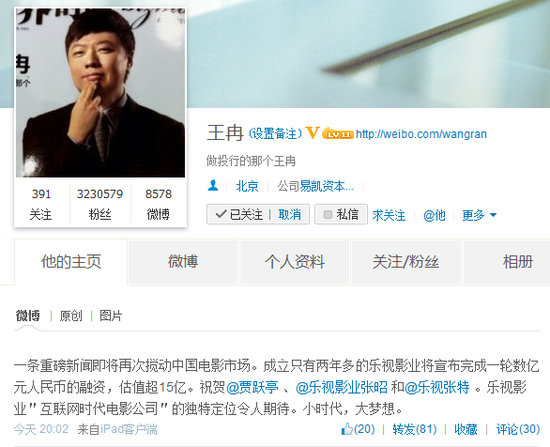This screenshot has height=447, width=550.
Task: Switch to the 微博 tab
Action: click(x=183, y=262)
